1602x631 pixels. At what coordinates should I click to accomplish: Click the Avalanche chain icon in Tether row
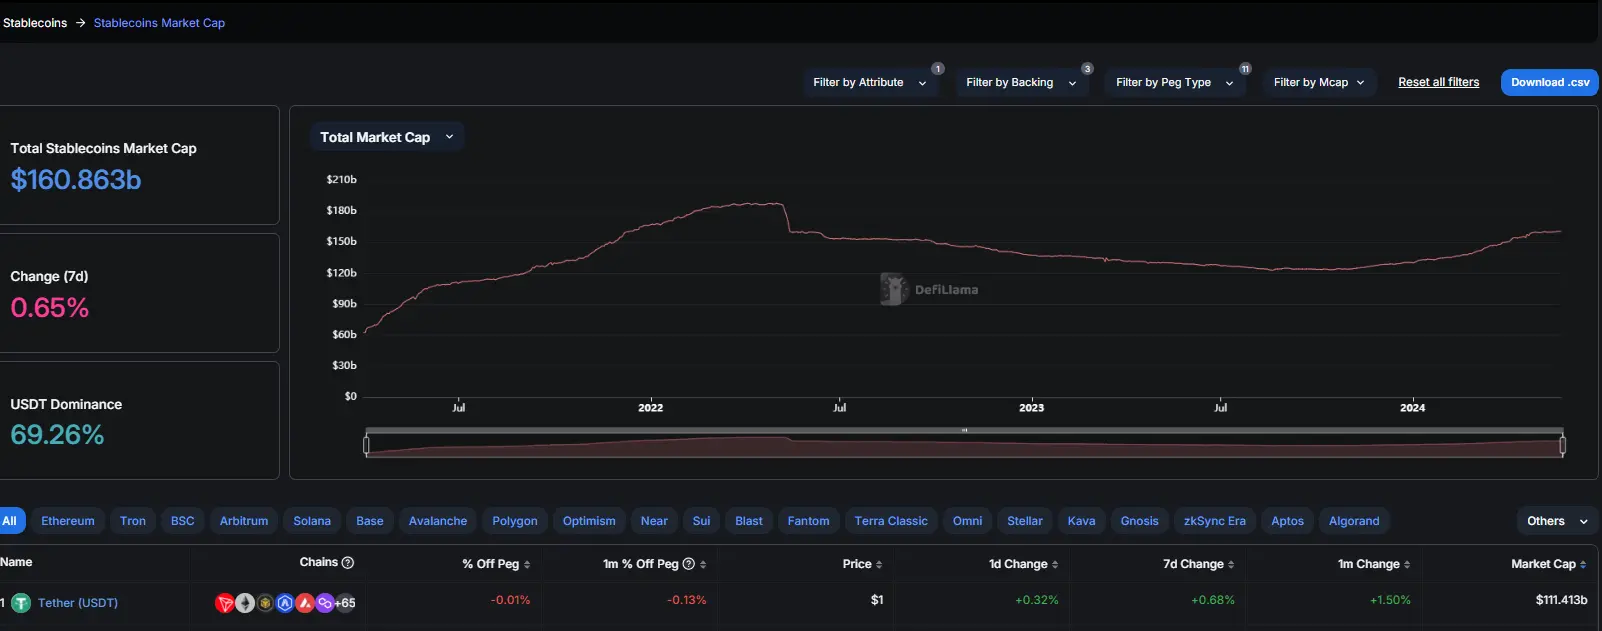tap(305, 603)
